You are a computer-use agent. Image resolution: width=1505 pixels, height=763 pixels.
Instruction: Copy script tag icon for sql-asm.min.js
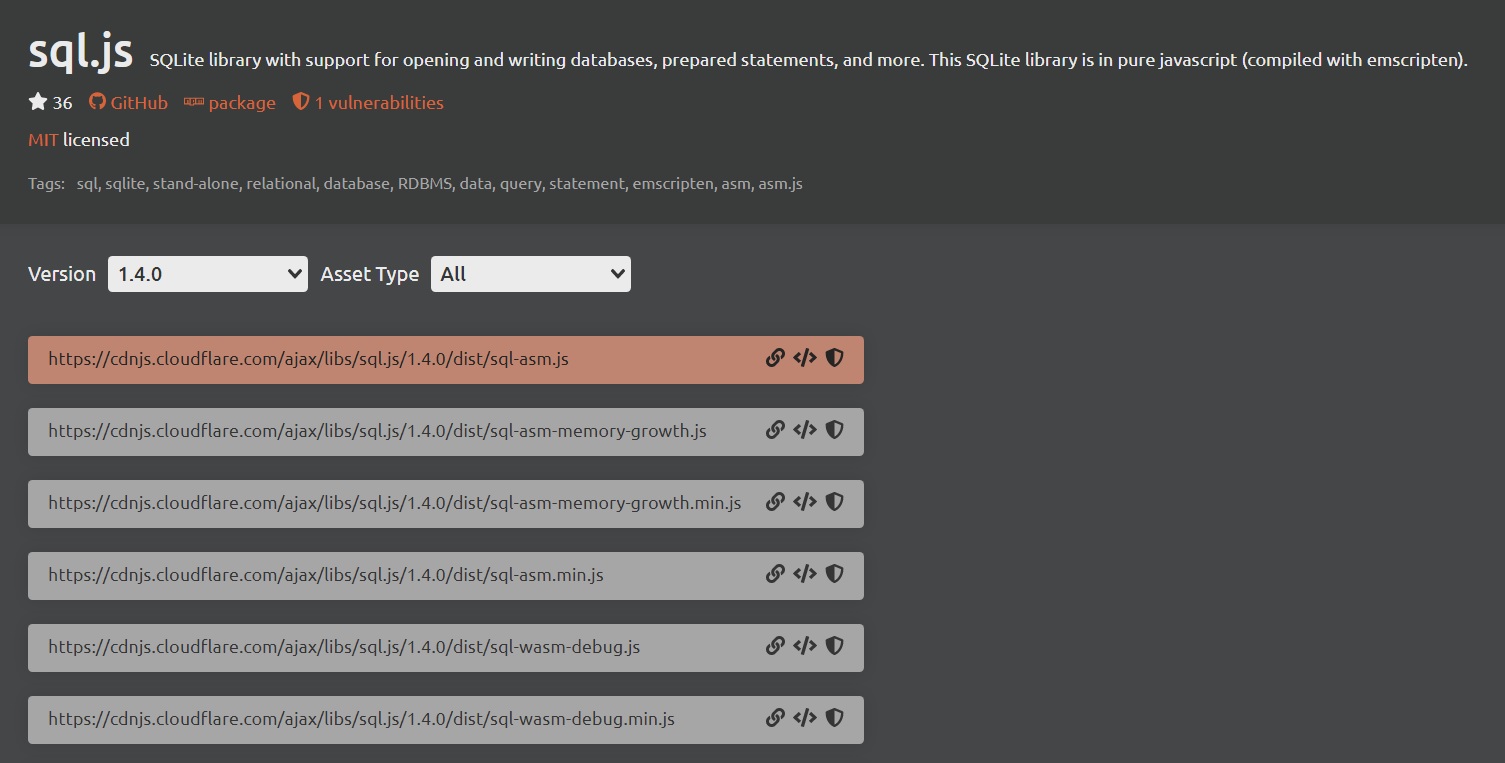[x=805, y=574]
